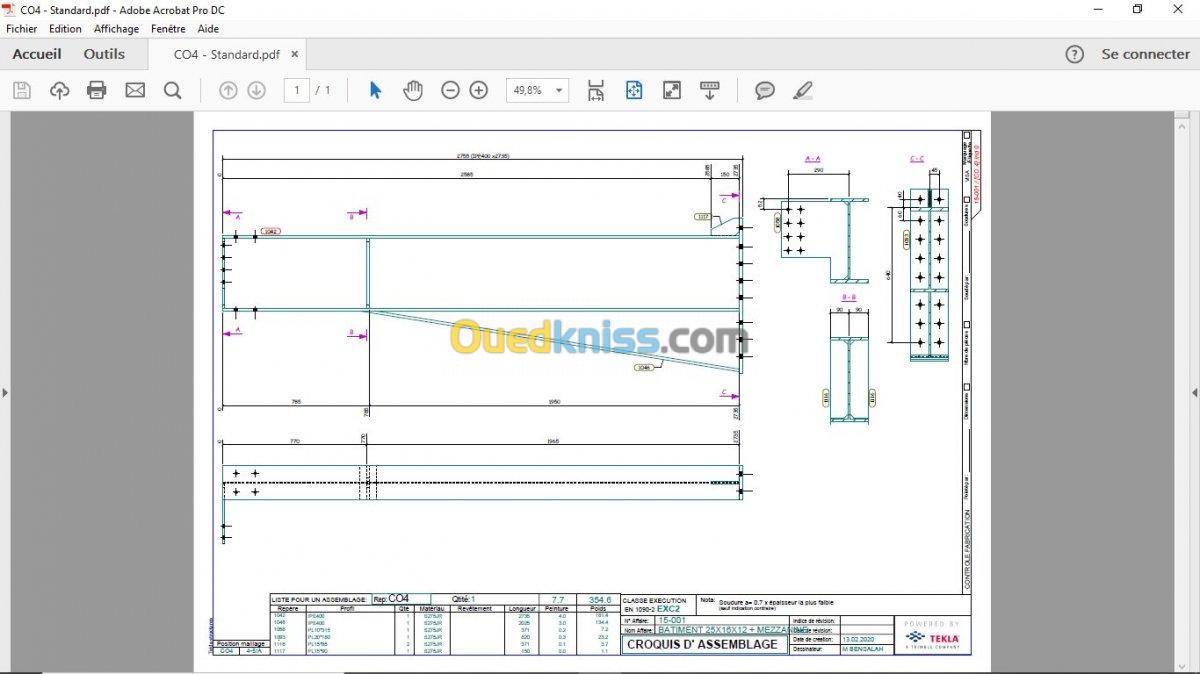Activate the hand pan tool
The image size is (1200, 674).
point(413,90)
